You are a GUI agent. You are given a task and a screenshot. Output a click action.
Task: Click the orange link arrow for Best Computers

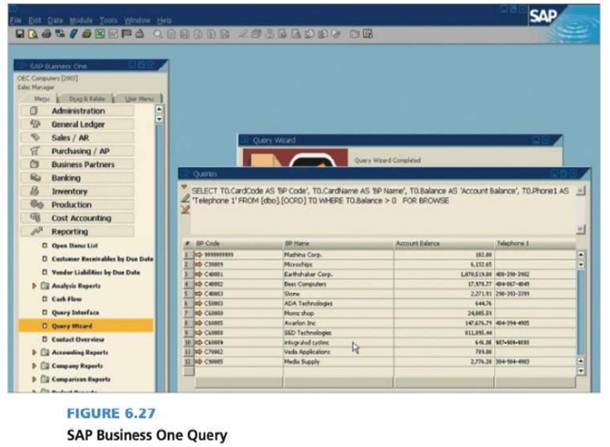pos(198,284)
